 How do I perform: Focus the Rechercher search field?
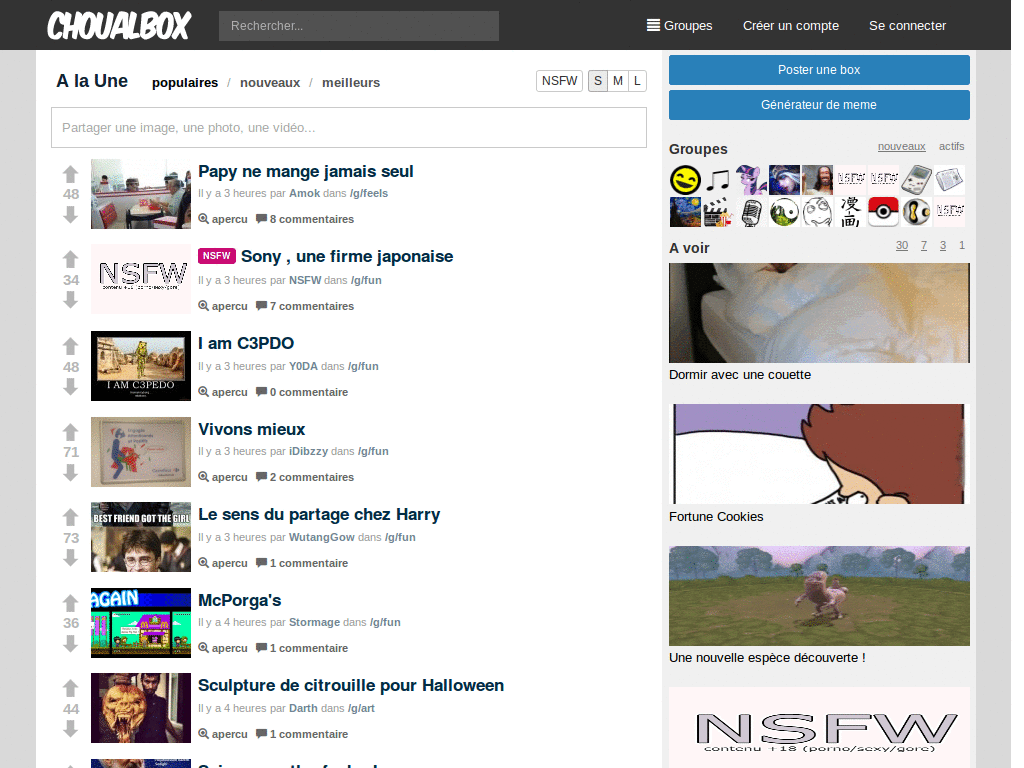pos(359,26)
